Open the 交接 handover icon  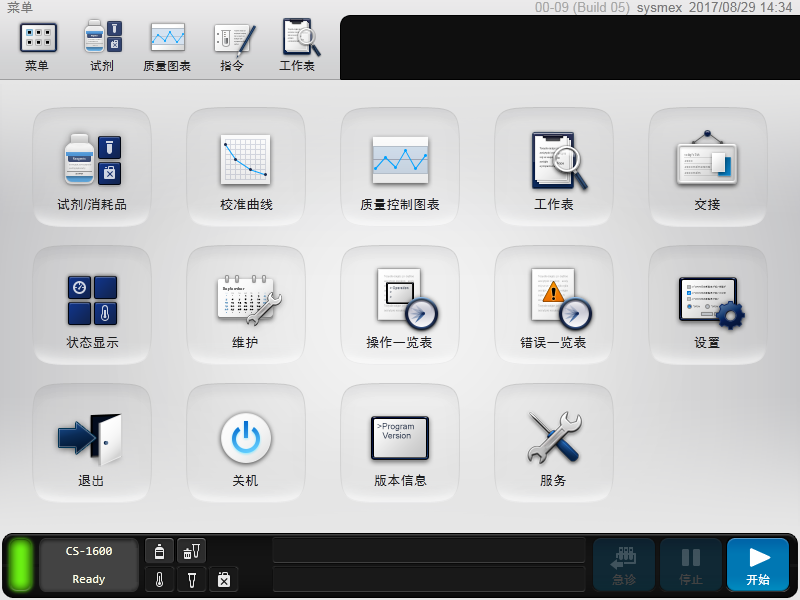pos(707,166)
